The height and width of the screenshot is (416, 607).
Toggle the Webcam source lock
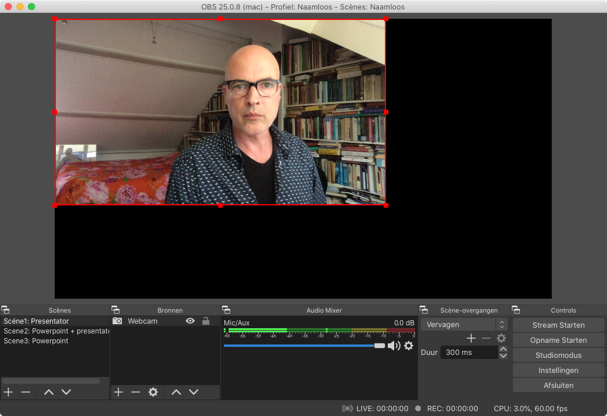tap(205, 321)
